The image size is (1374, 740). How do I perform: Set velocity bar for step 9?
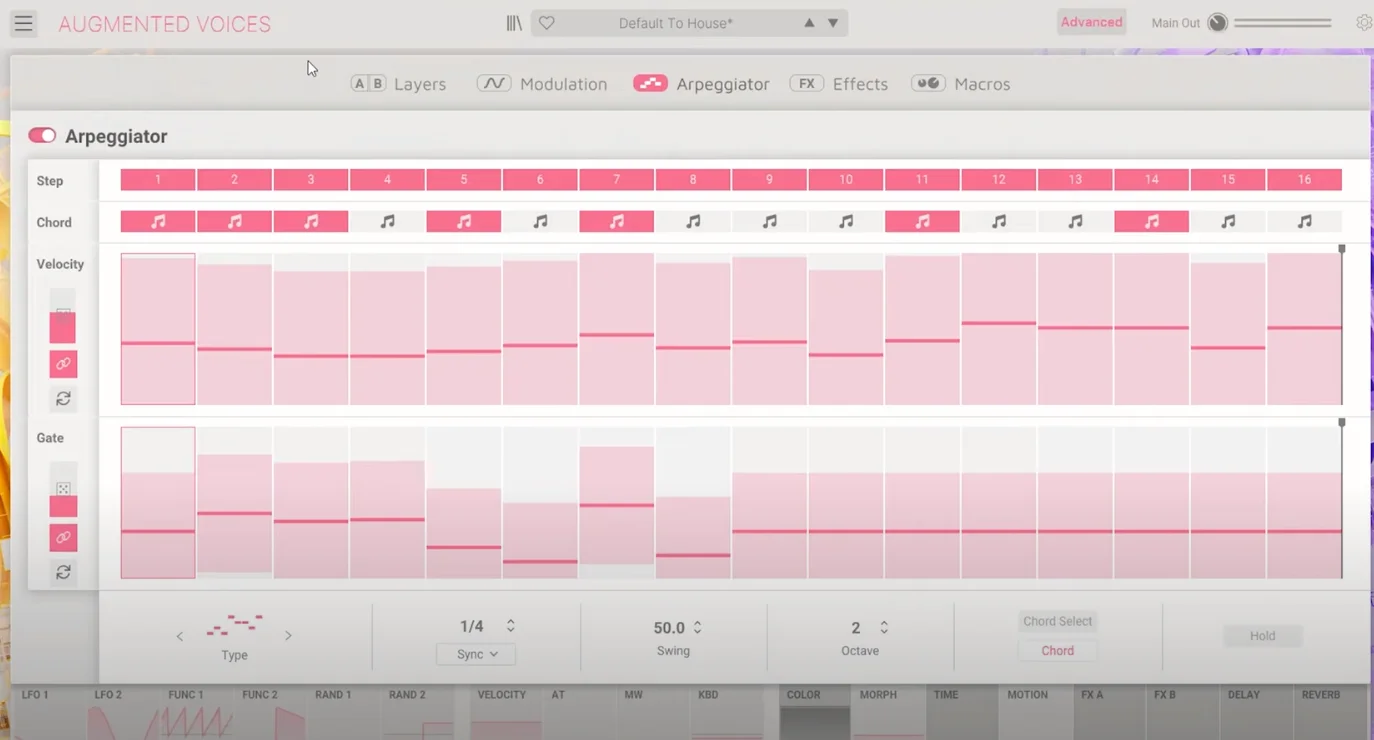click(769, 329)
